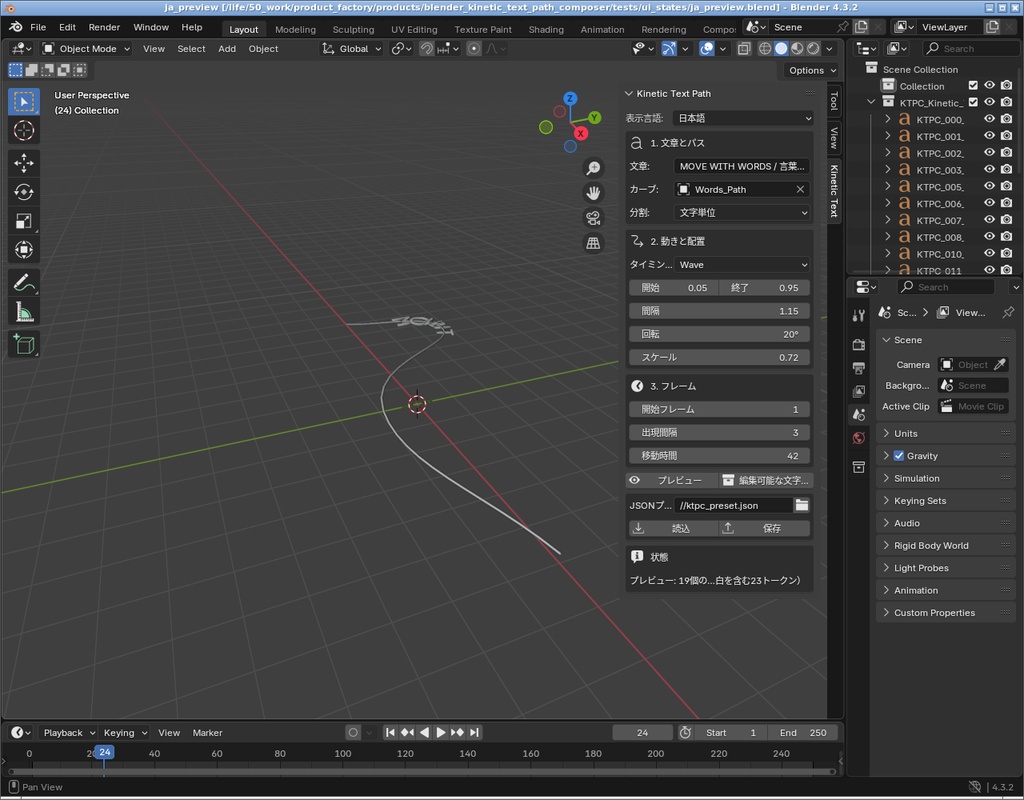Screen dimensions: 1024x800
Task: Open Object Mode dropdown
Action: tap(86, 49)
